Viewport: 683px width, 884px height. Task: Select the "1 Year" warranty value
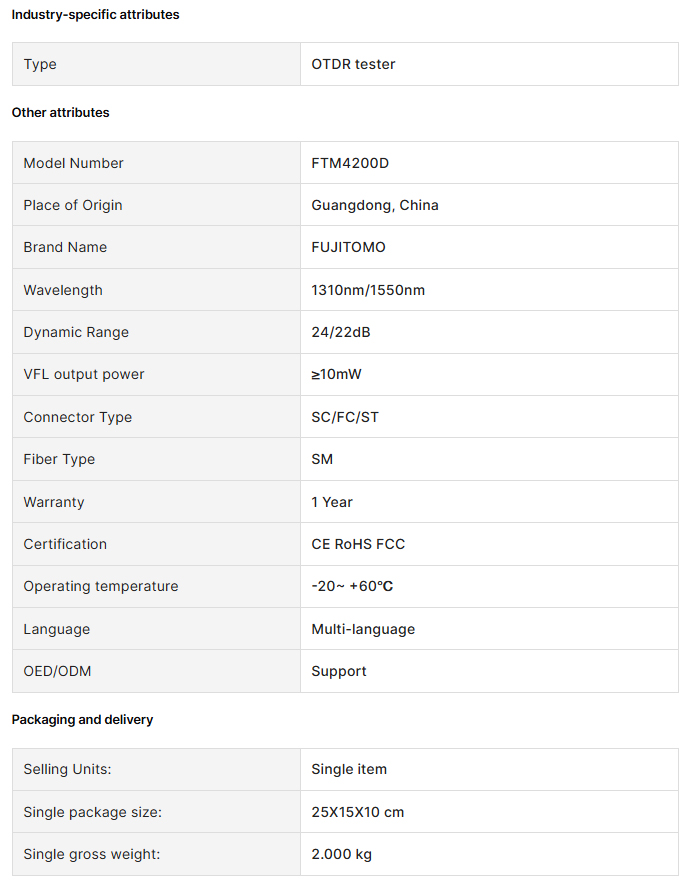(332, 502)
